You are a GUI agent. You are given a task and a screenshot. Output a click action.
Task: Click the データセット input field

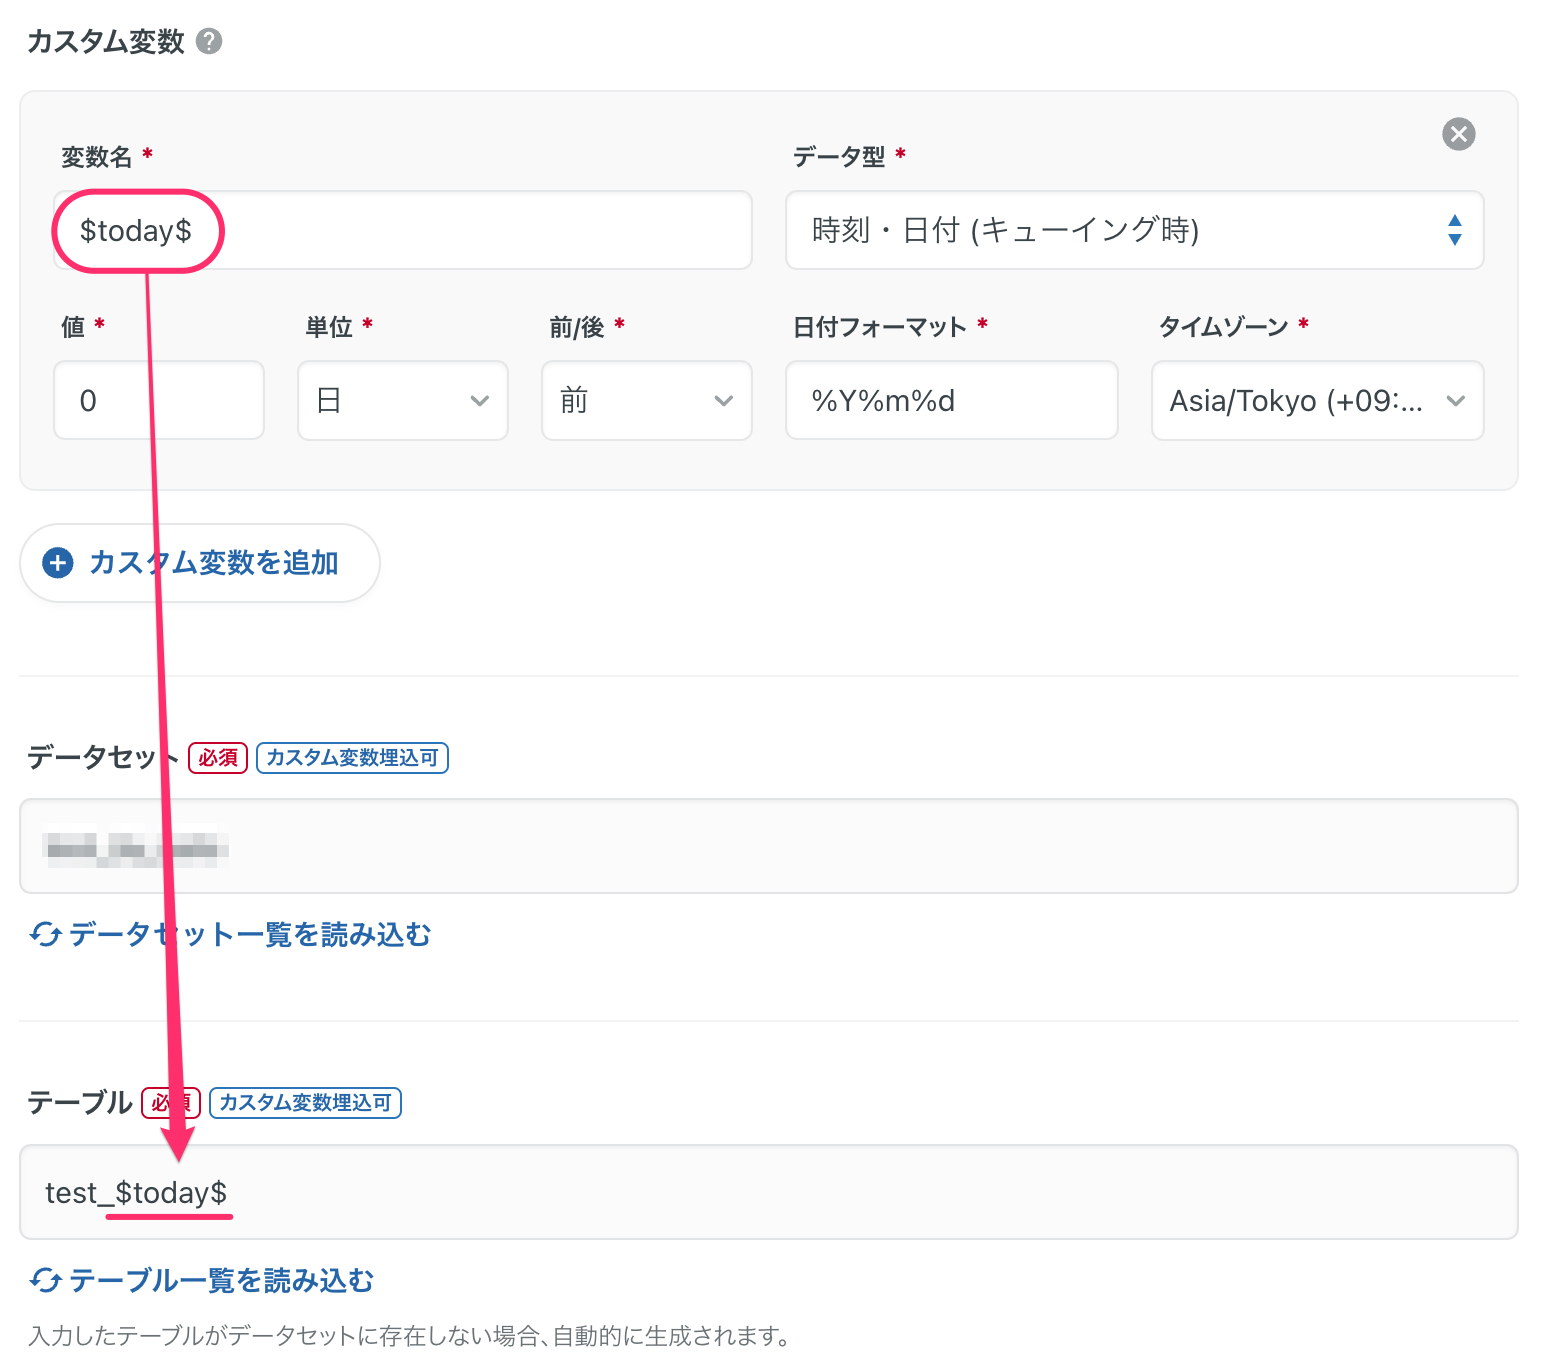pyautogui.click(x=769, y=846)
